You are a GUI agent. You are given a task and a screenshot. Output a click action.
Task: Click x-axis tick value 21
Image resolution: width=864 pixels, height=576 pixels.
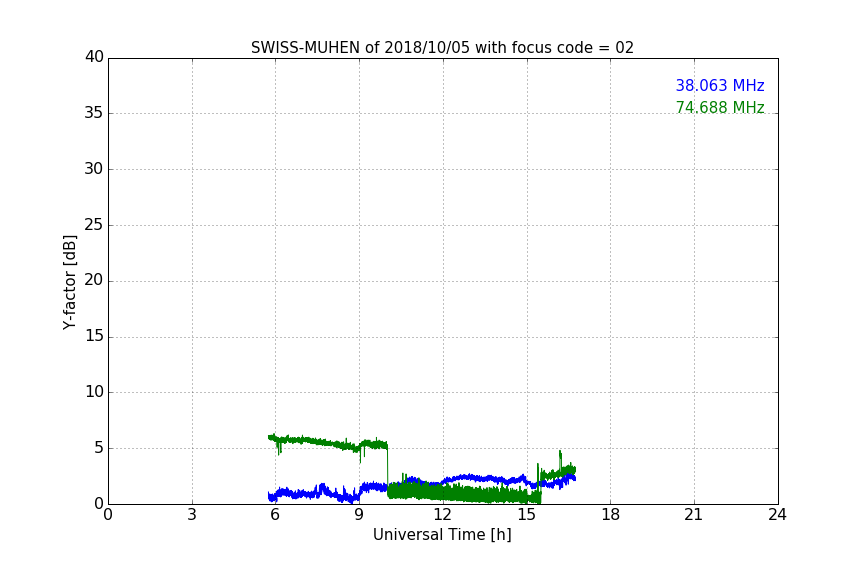click(x=694, y=515)
